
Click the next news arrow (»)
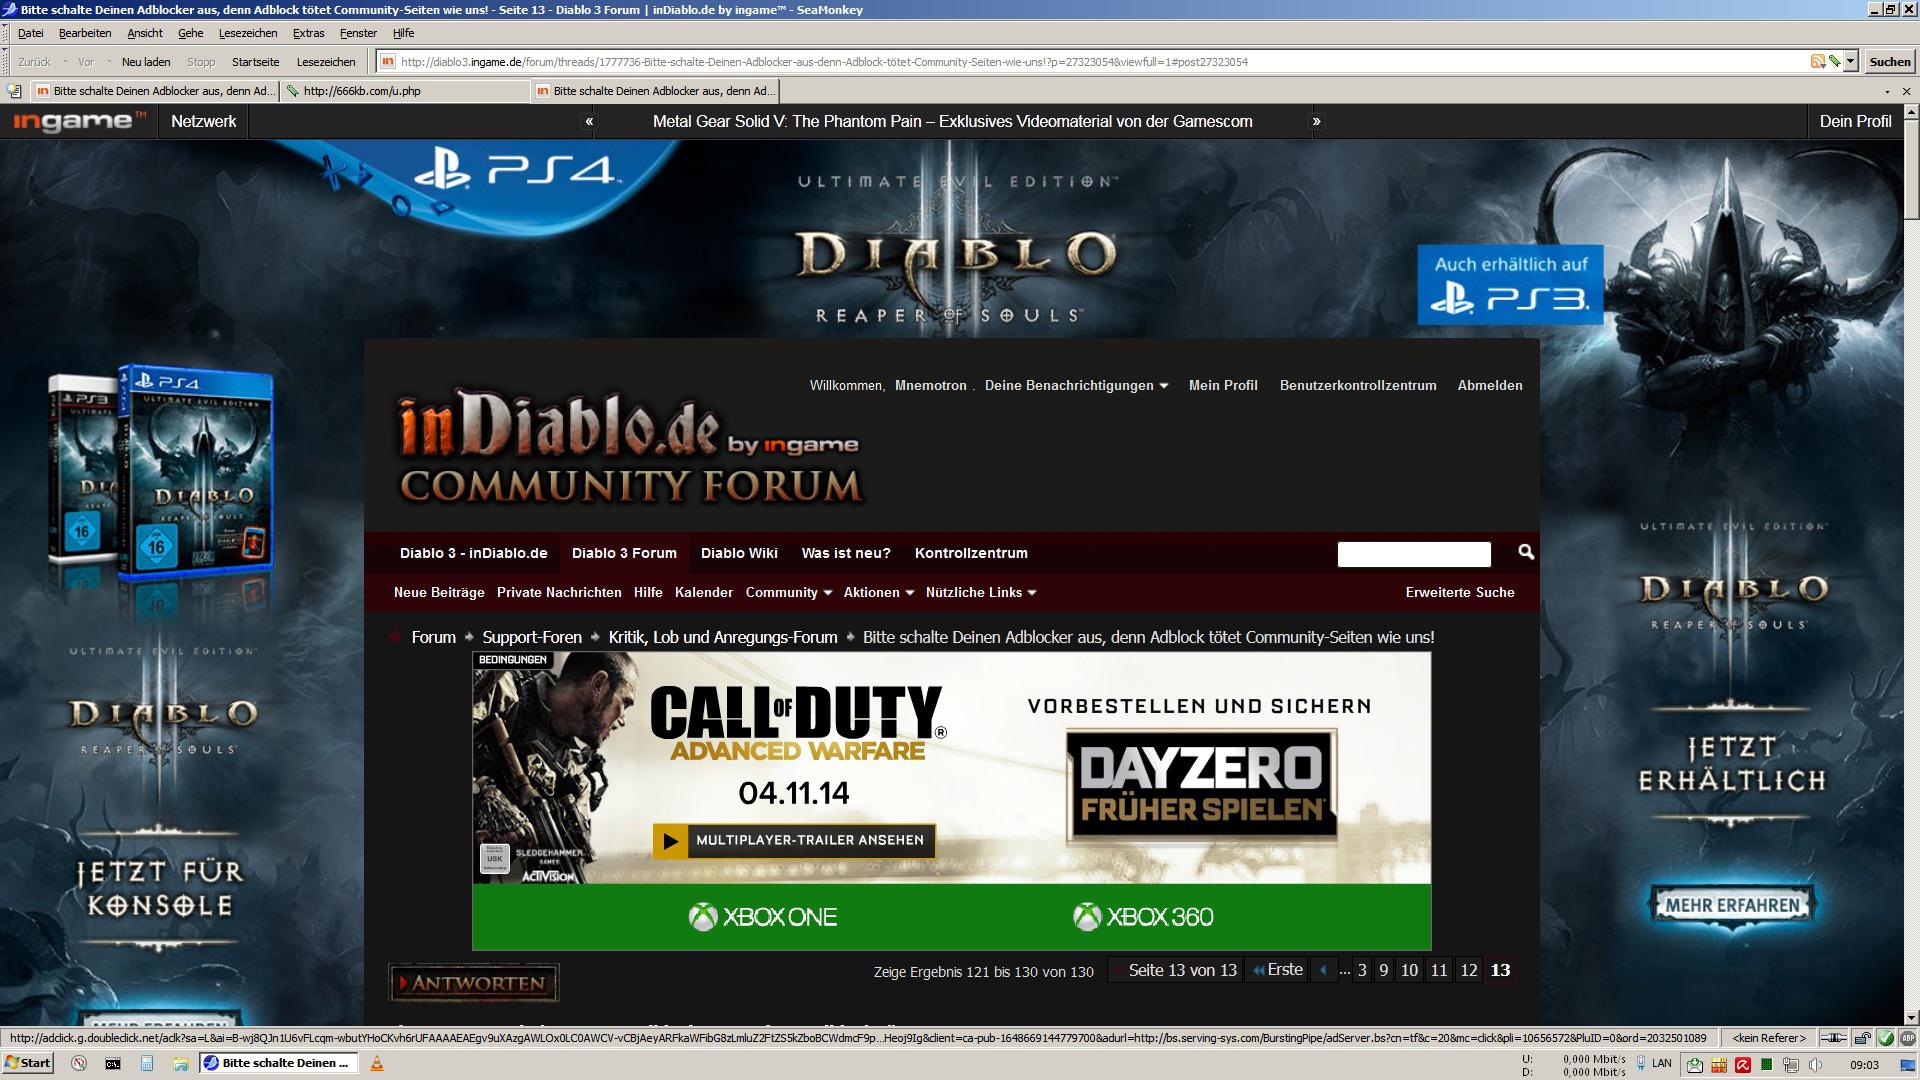coord(1316,121)
